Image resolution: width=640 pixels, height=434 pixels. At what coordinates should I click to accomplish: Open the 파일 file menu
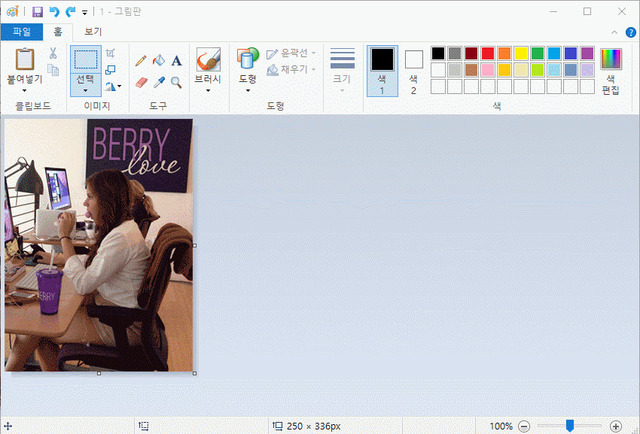(x=21, y=32)
